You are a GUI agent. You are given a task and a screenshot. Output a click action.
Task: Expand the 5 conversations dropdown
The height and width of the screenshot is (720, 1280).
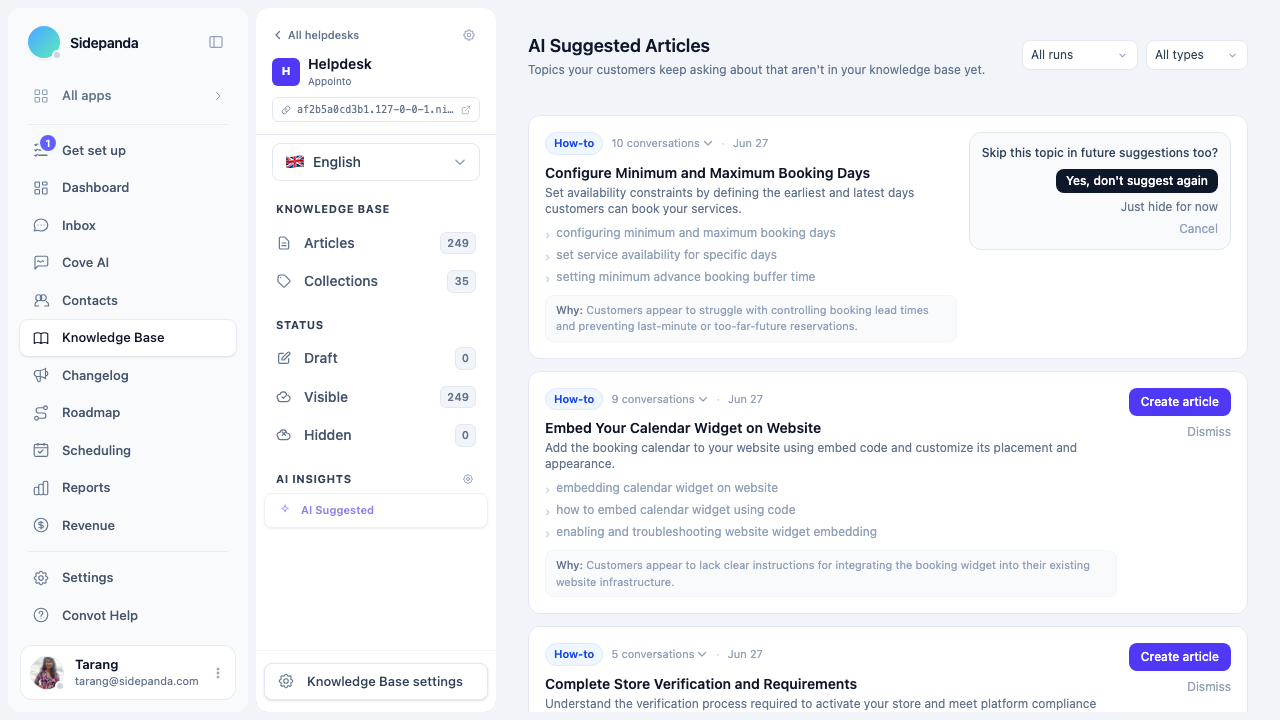coord(660,654)
